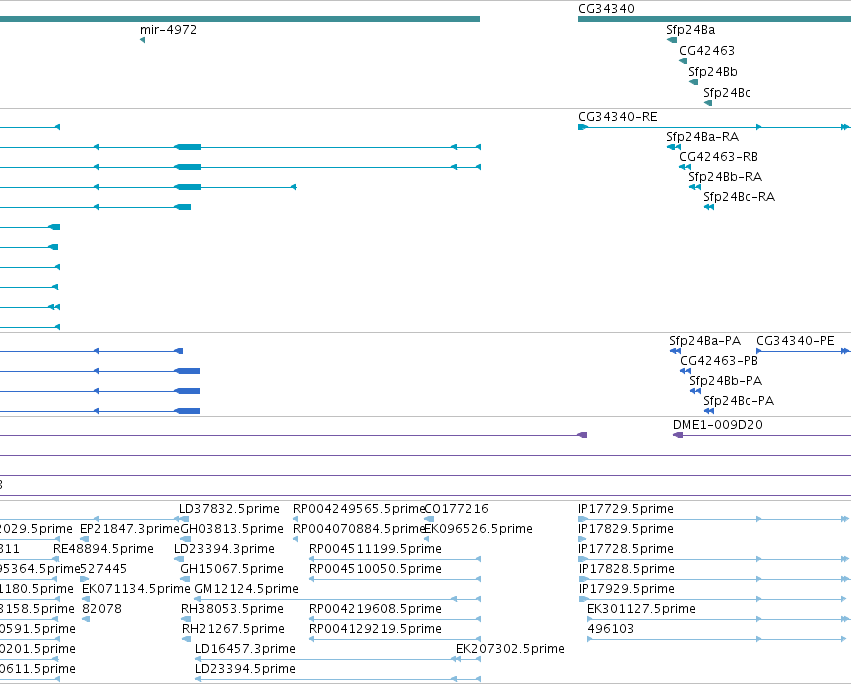The width and height of the screenshot is (851, 684).
Task: Click the CG42463-PB protein label
Action: point(719,361)
